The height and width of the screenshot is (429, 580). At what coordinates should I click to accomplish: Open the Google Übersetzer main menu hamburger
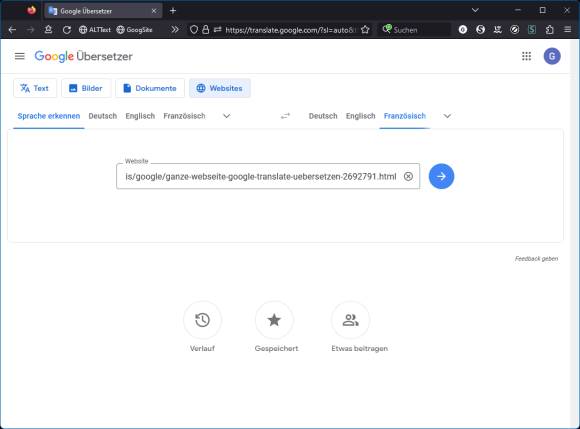point(20,56)
